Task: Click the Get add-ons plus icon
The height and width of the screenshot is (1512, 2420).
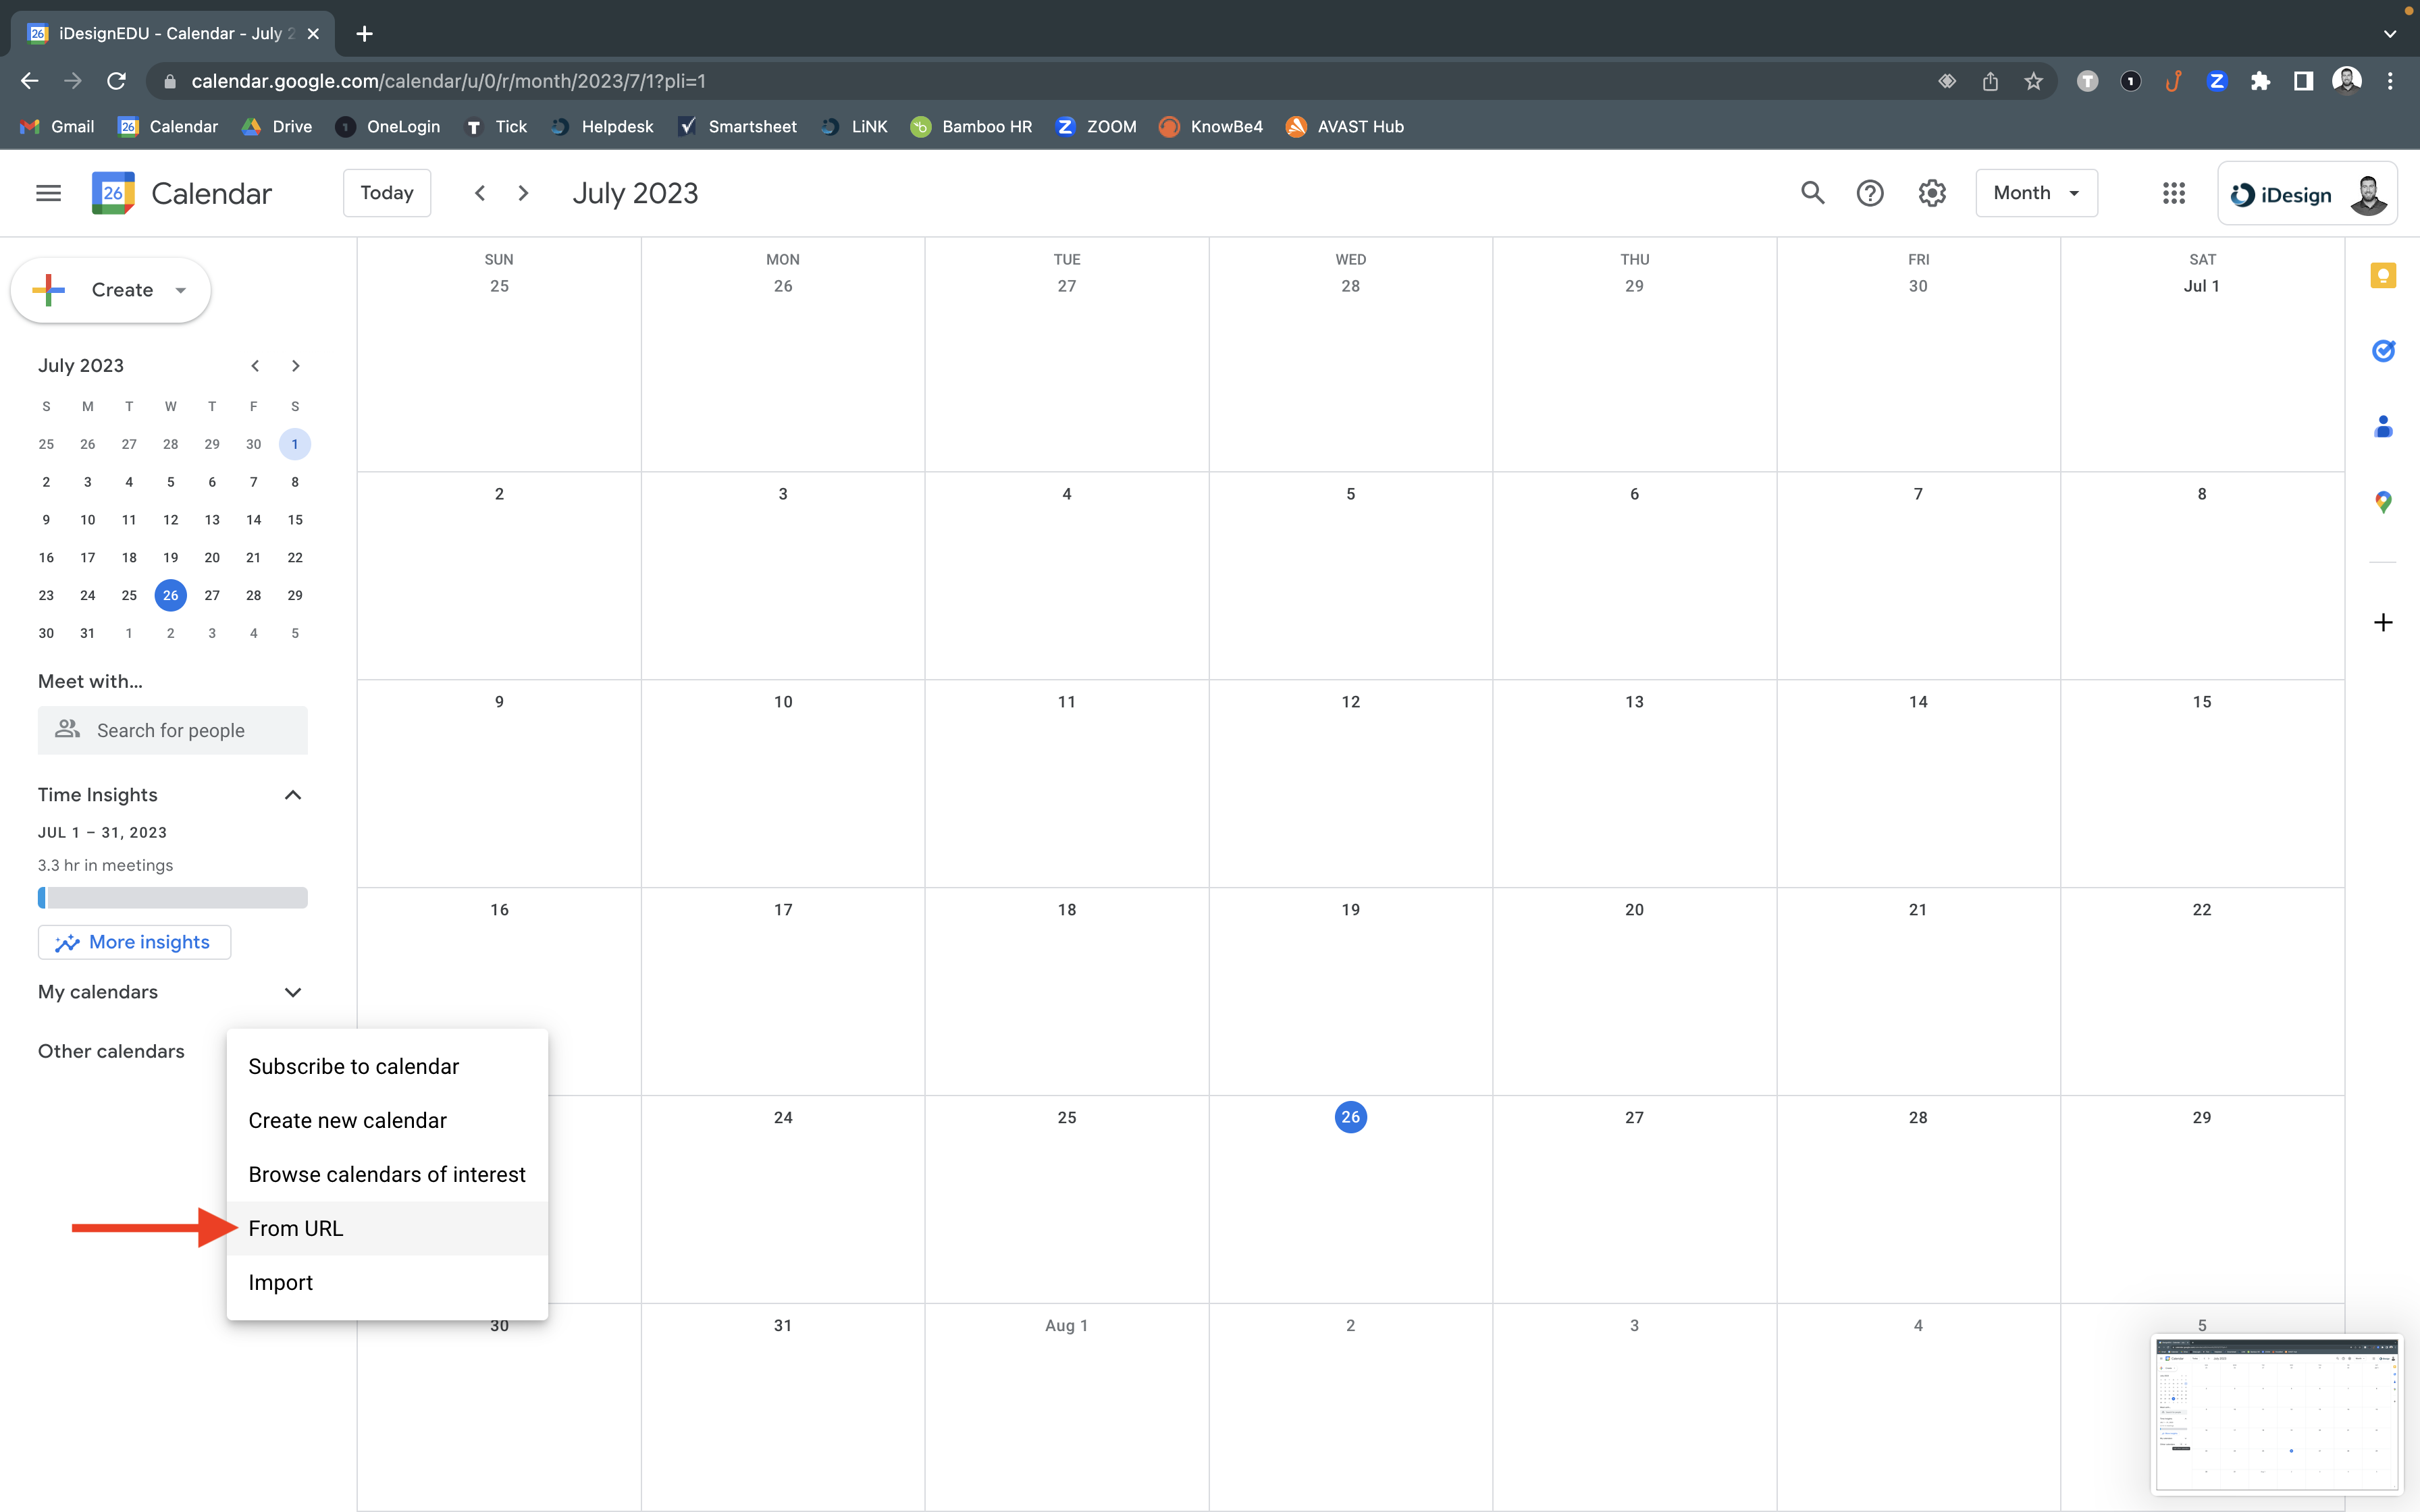Action: tap(2383, 623)
